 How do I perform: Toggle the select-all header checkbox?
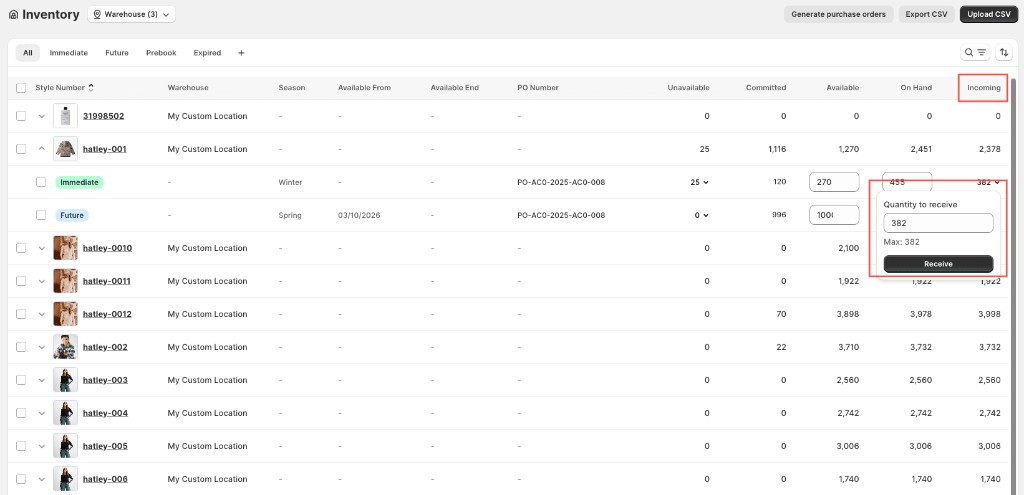coord(21,88)
